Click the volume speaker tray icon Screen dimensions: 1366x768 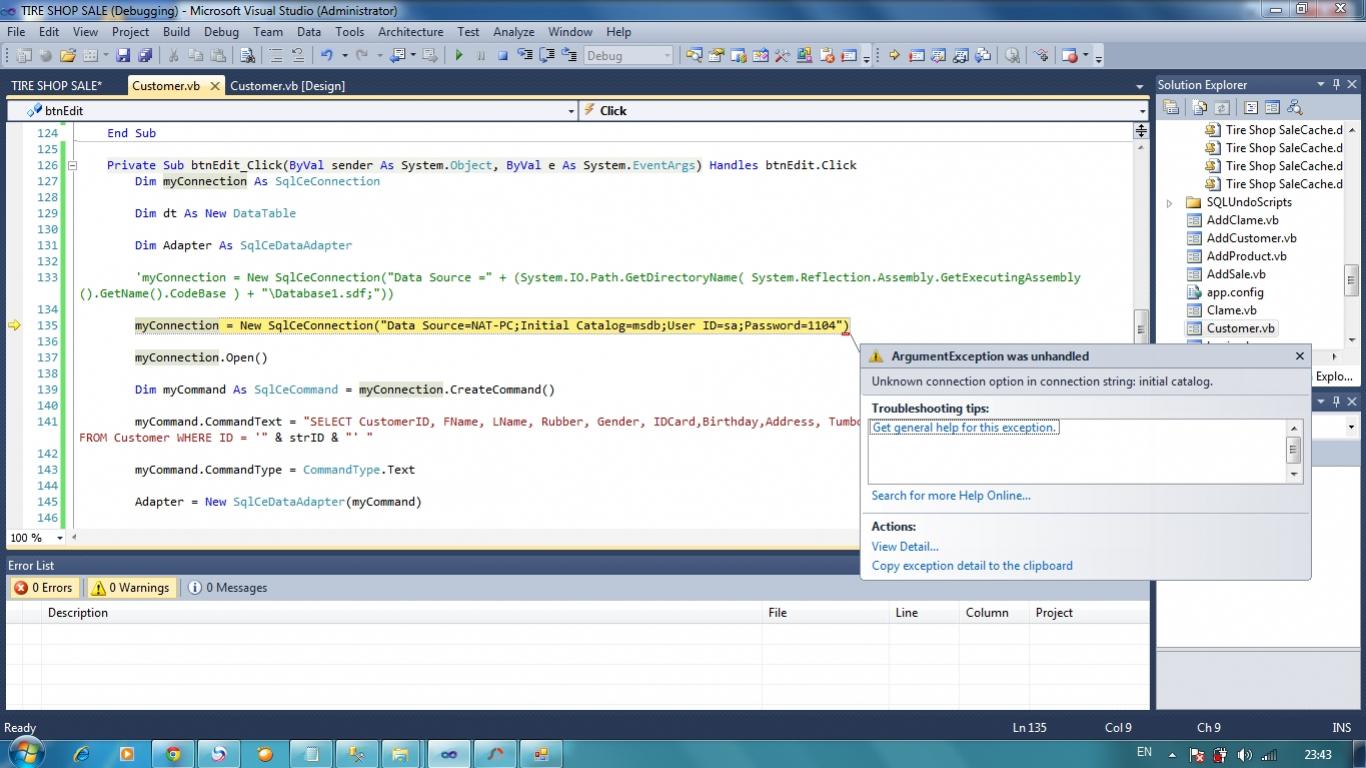pos(1244,755)
